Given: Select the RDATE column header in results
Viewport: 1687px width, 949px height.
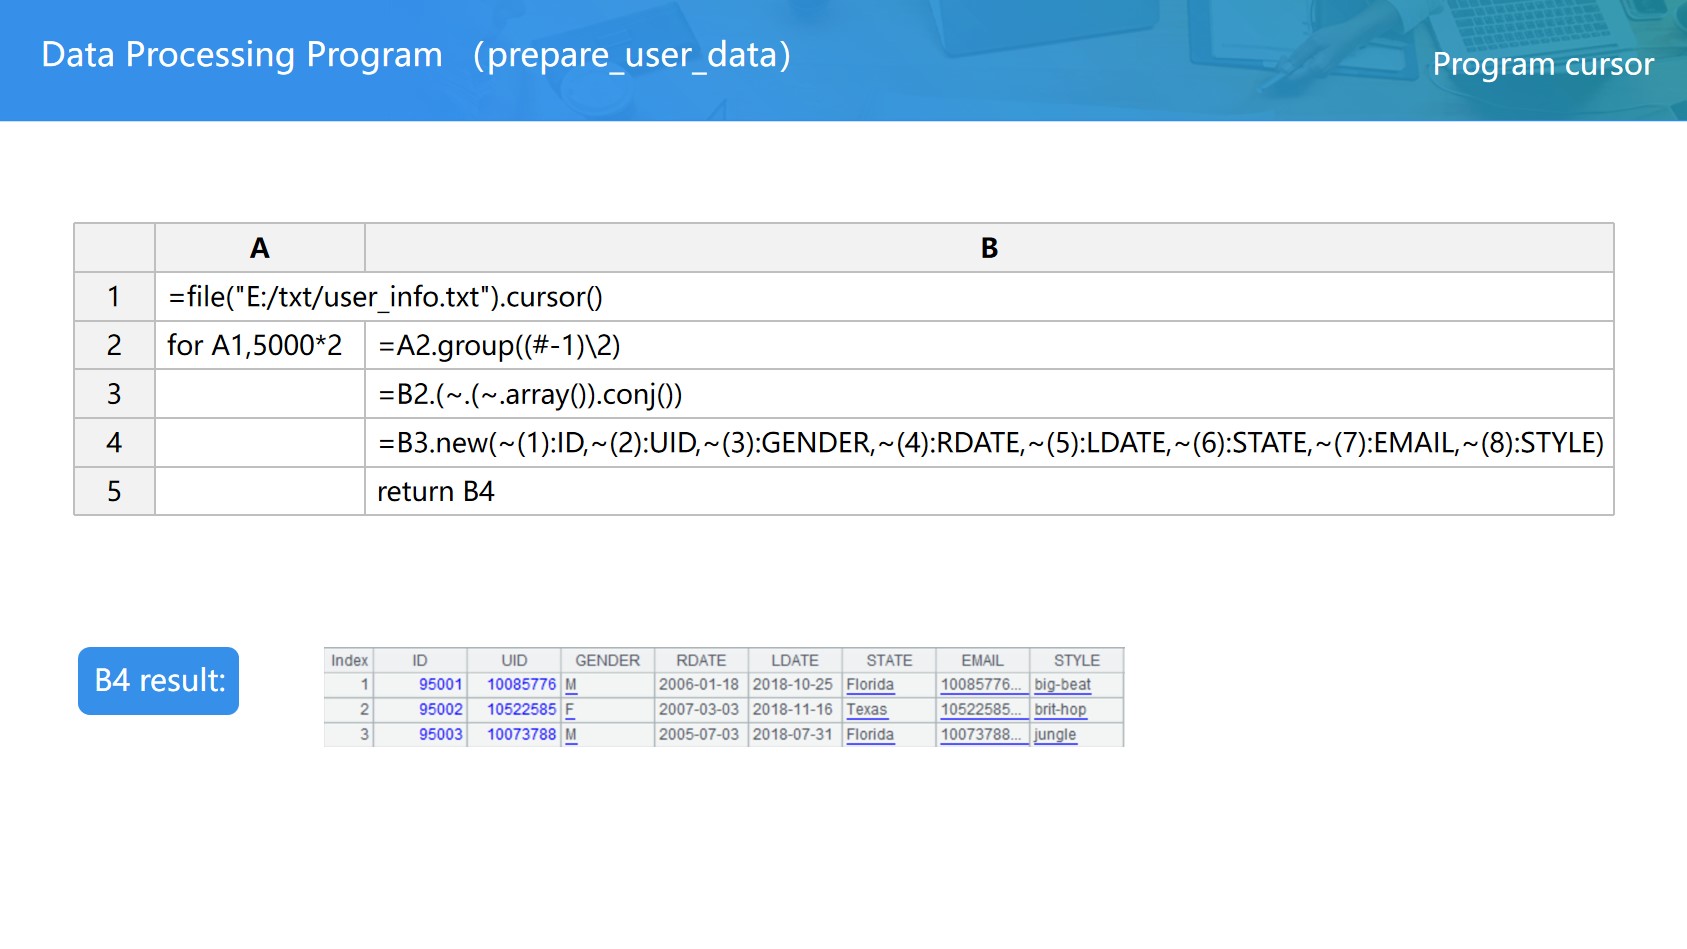Looking at the screenshot, I should point(700,660).
